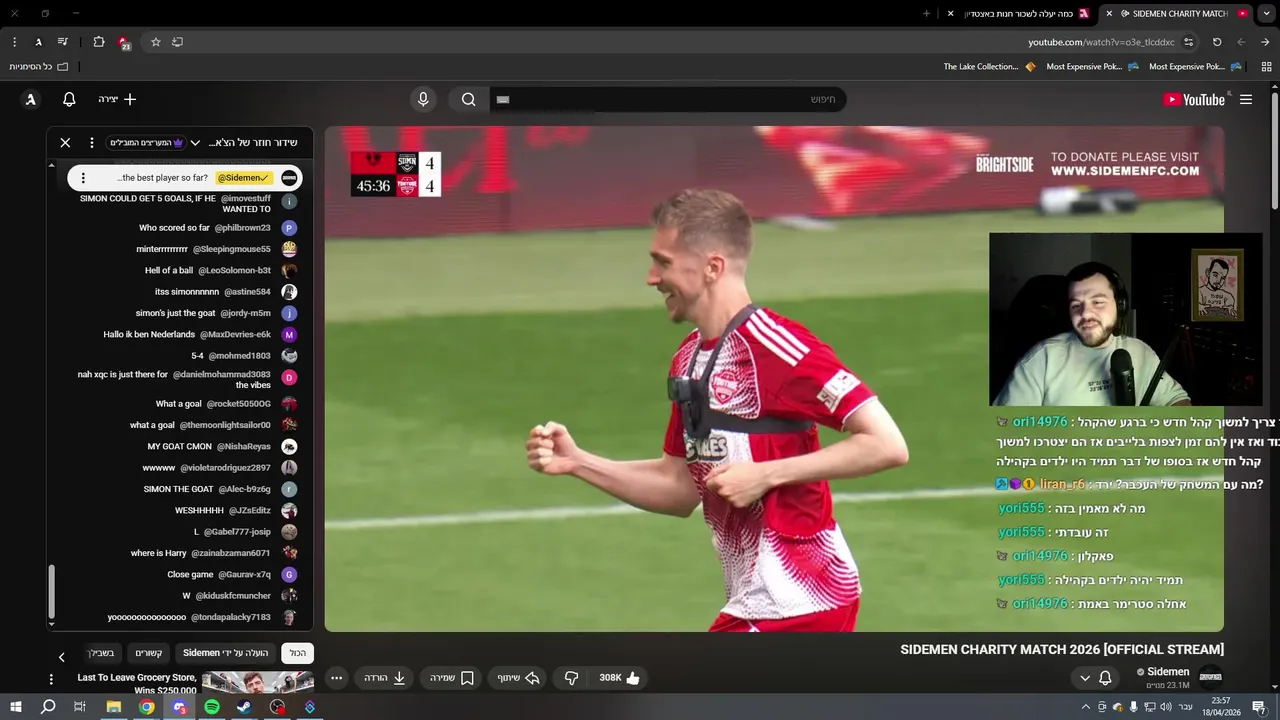The width and height of the screenshot is (1280, 720).
Task: Open the YouTube hamburger guide menu
Action: click(x=1246, y=99)
